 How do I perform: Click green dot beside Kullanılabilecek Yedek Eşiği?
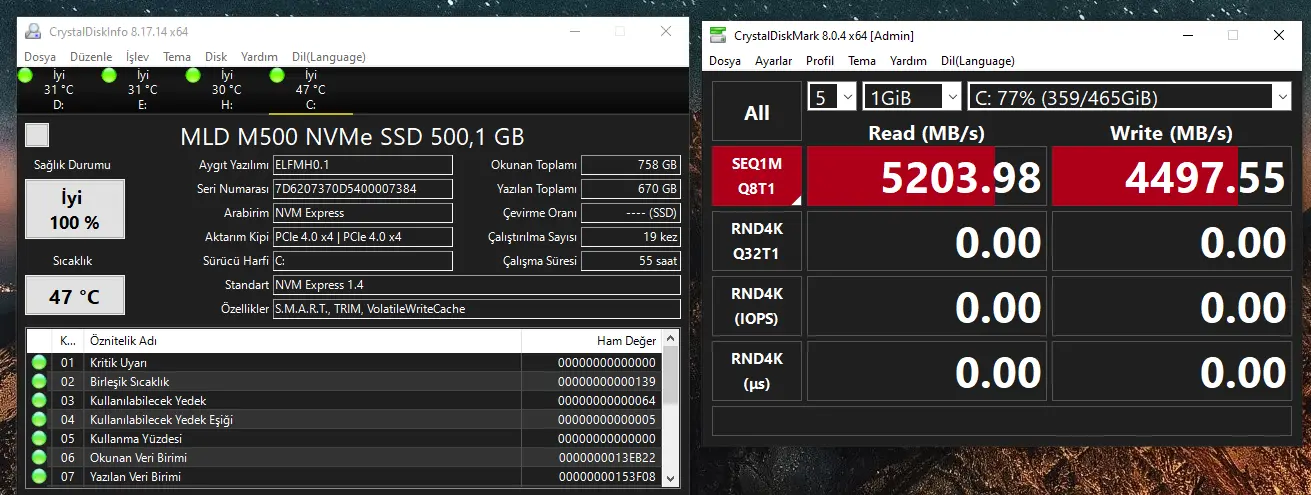[x=39, y=419]
